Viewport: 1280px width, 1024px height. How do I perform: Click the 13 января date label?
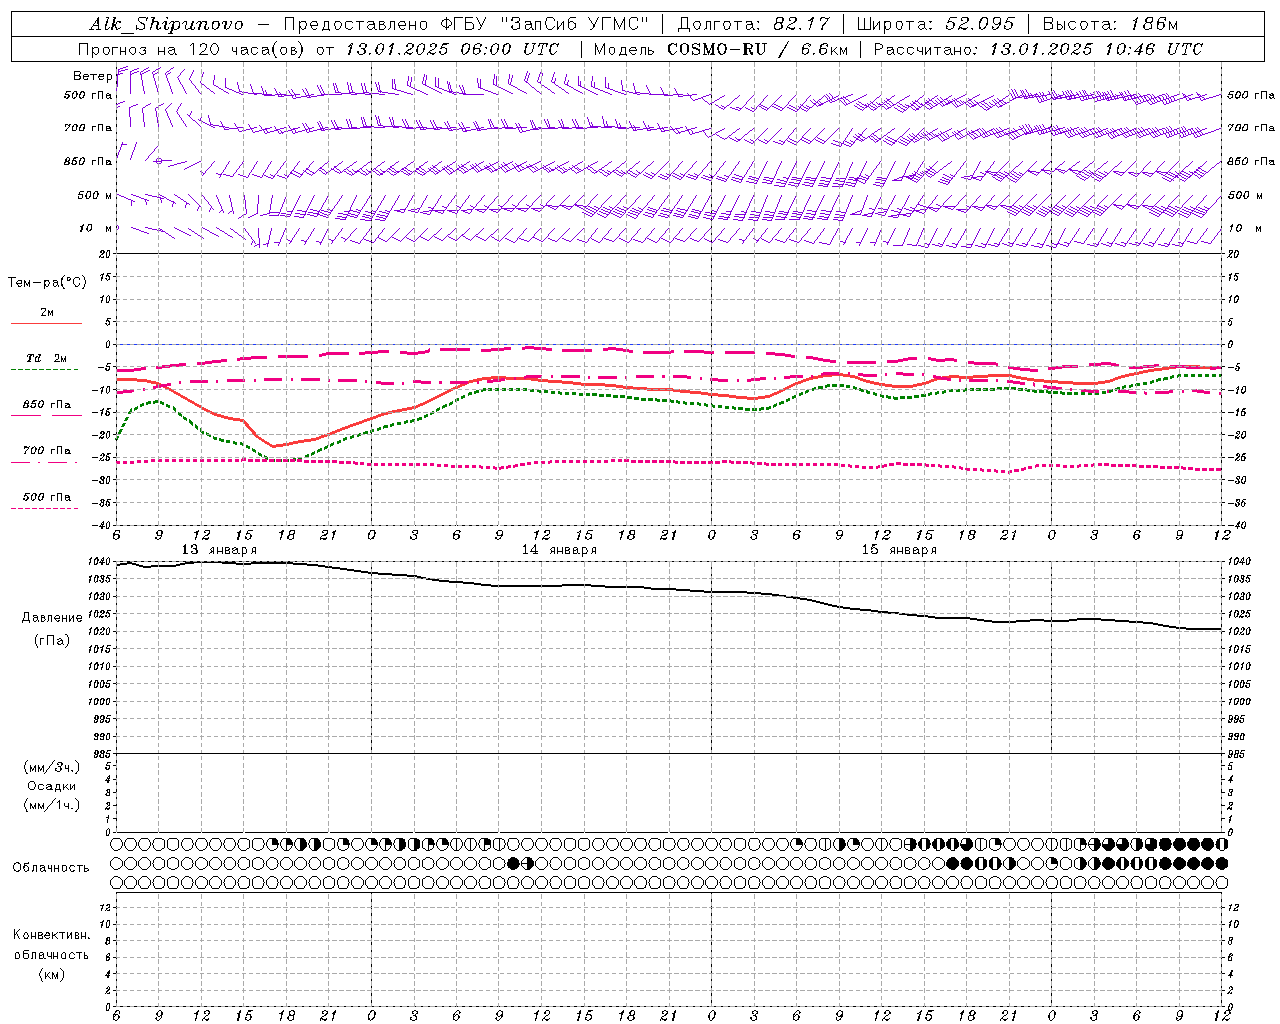pos(219,550)
